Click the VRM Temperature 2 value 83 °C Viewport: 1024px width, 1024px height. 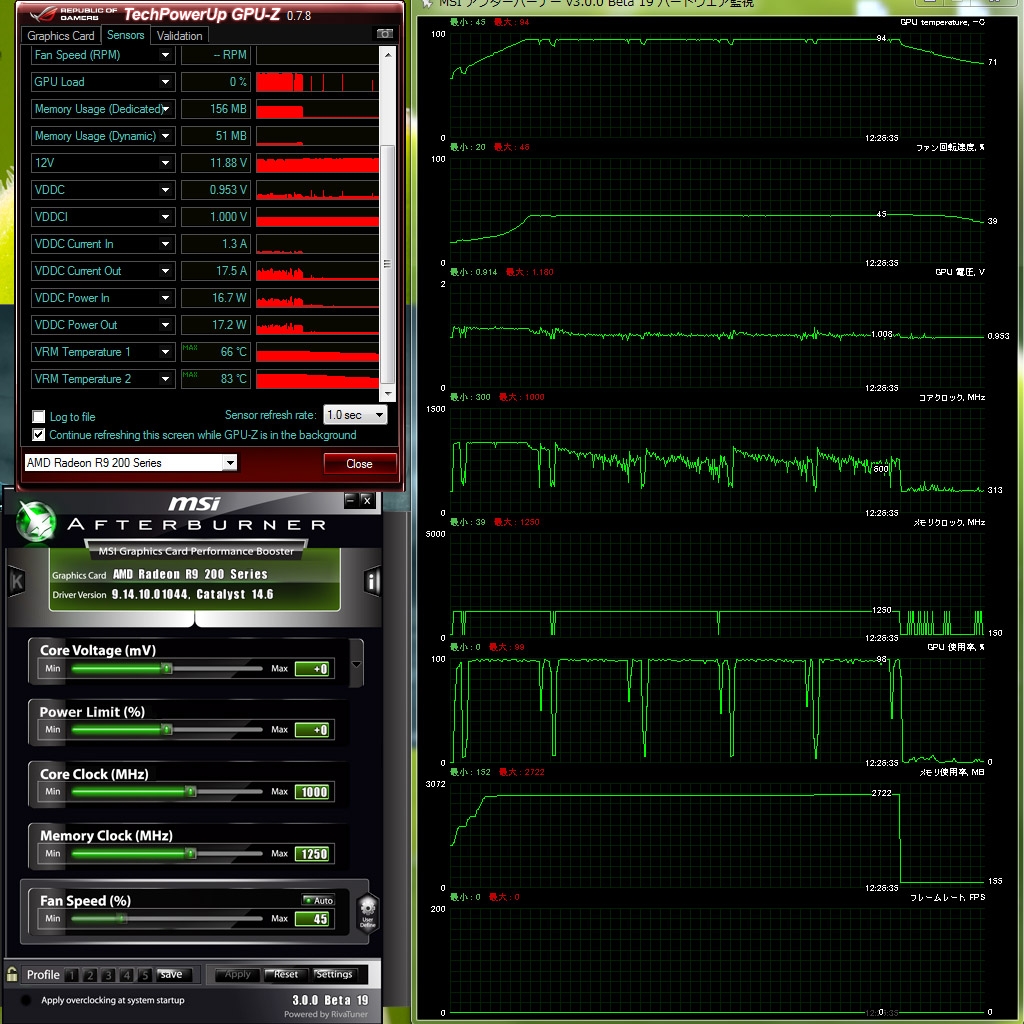tap(216, 379)
